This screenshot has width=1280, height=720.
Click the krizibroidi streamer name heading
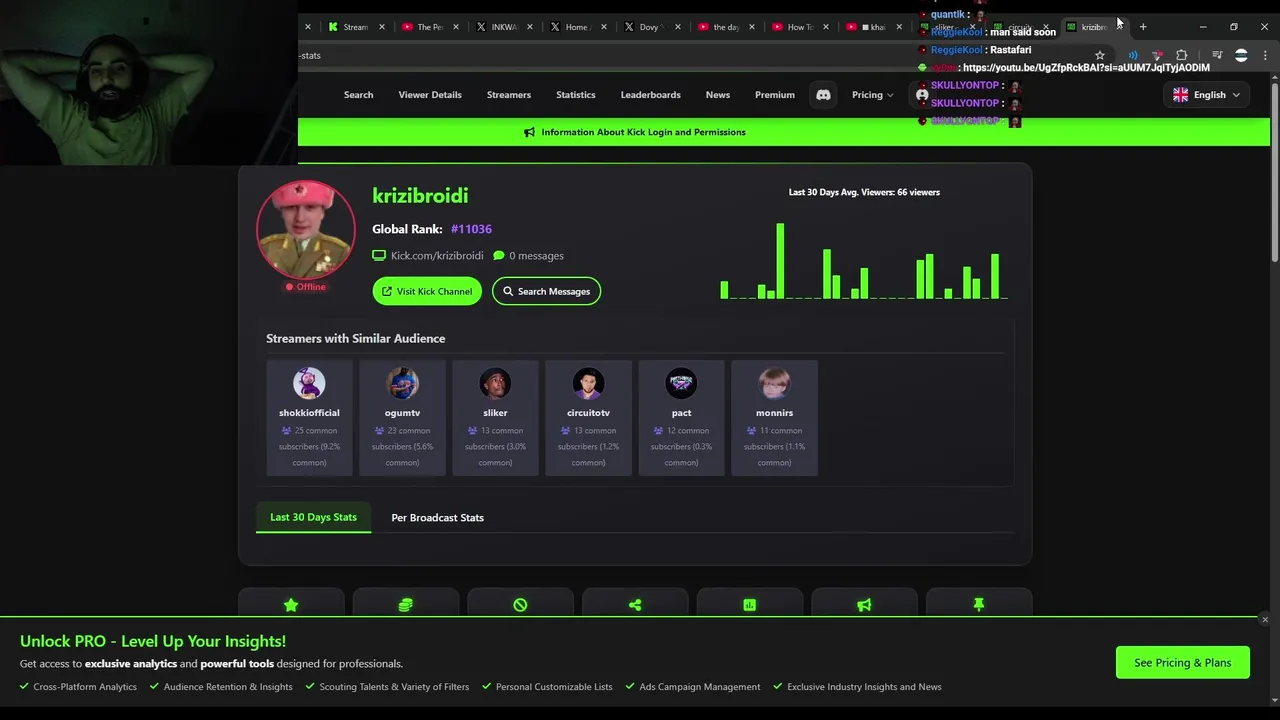420,196
